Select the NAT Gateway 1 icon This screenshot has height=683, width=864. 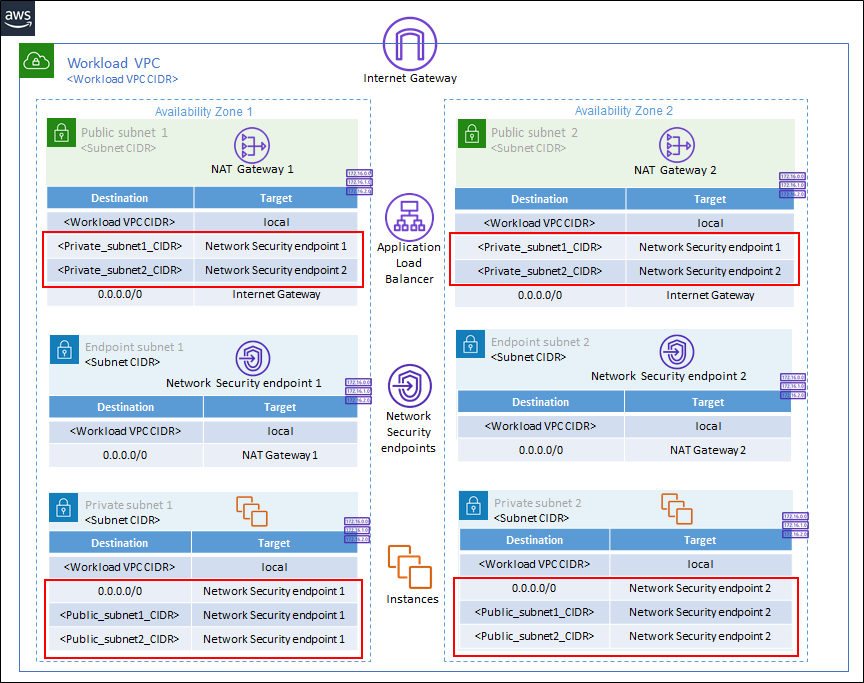[x=252, y=144]
